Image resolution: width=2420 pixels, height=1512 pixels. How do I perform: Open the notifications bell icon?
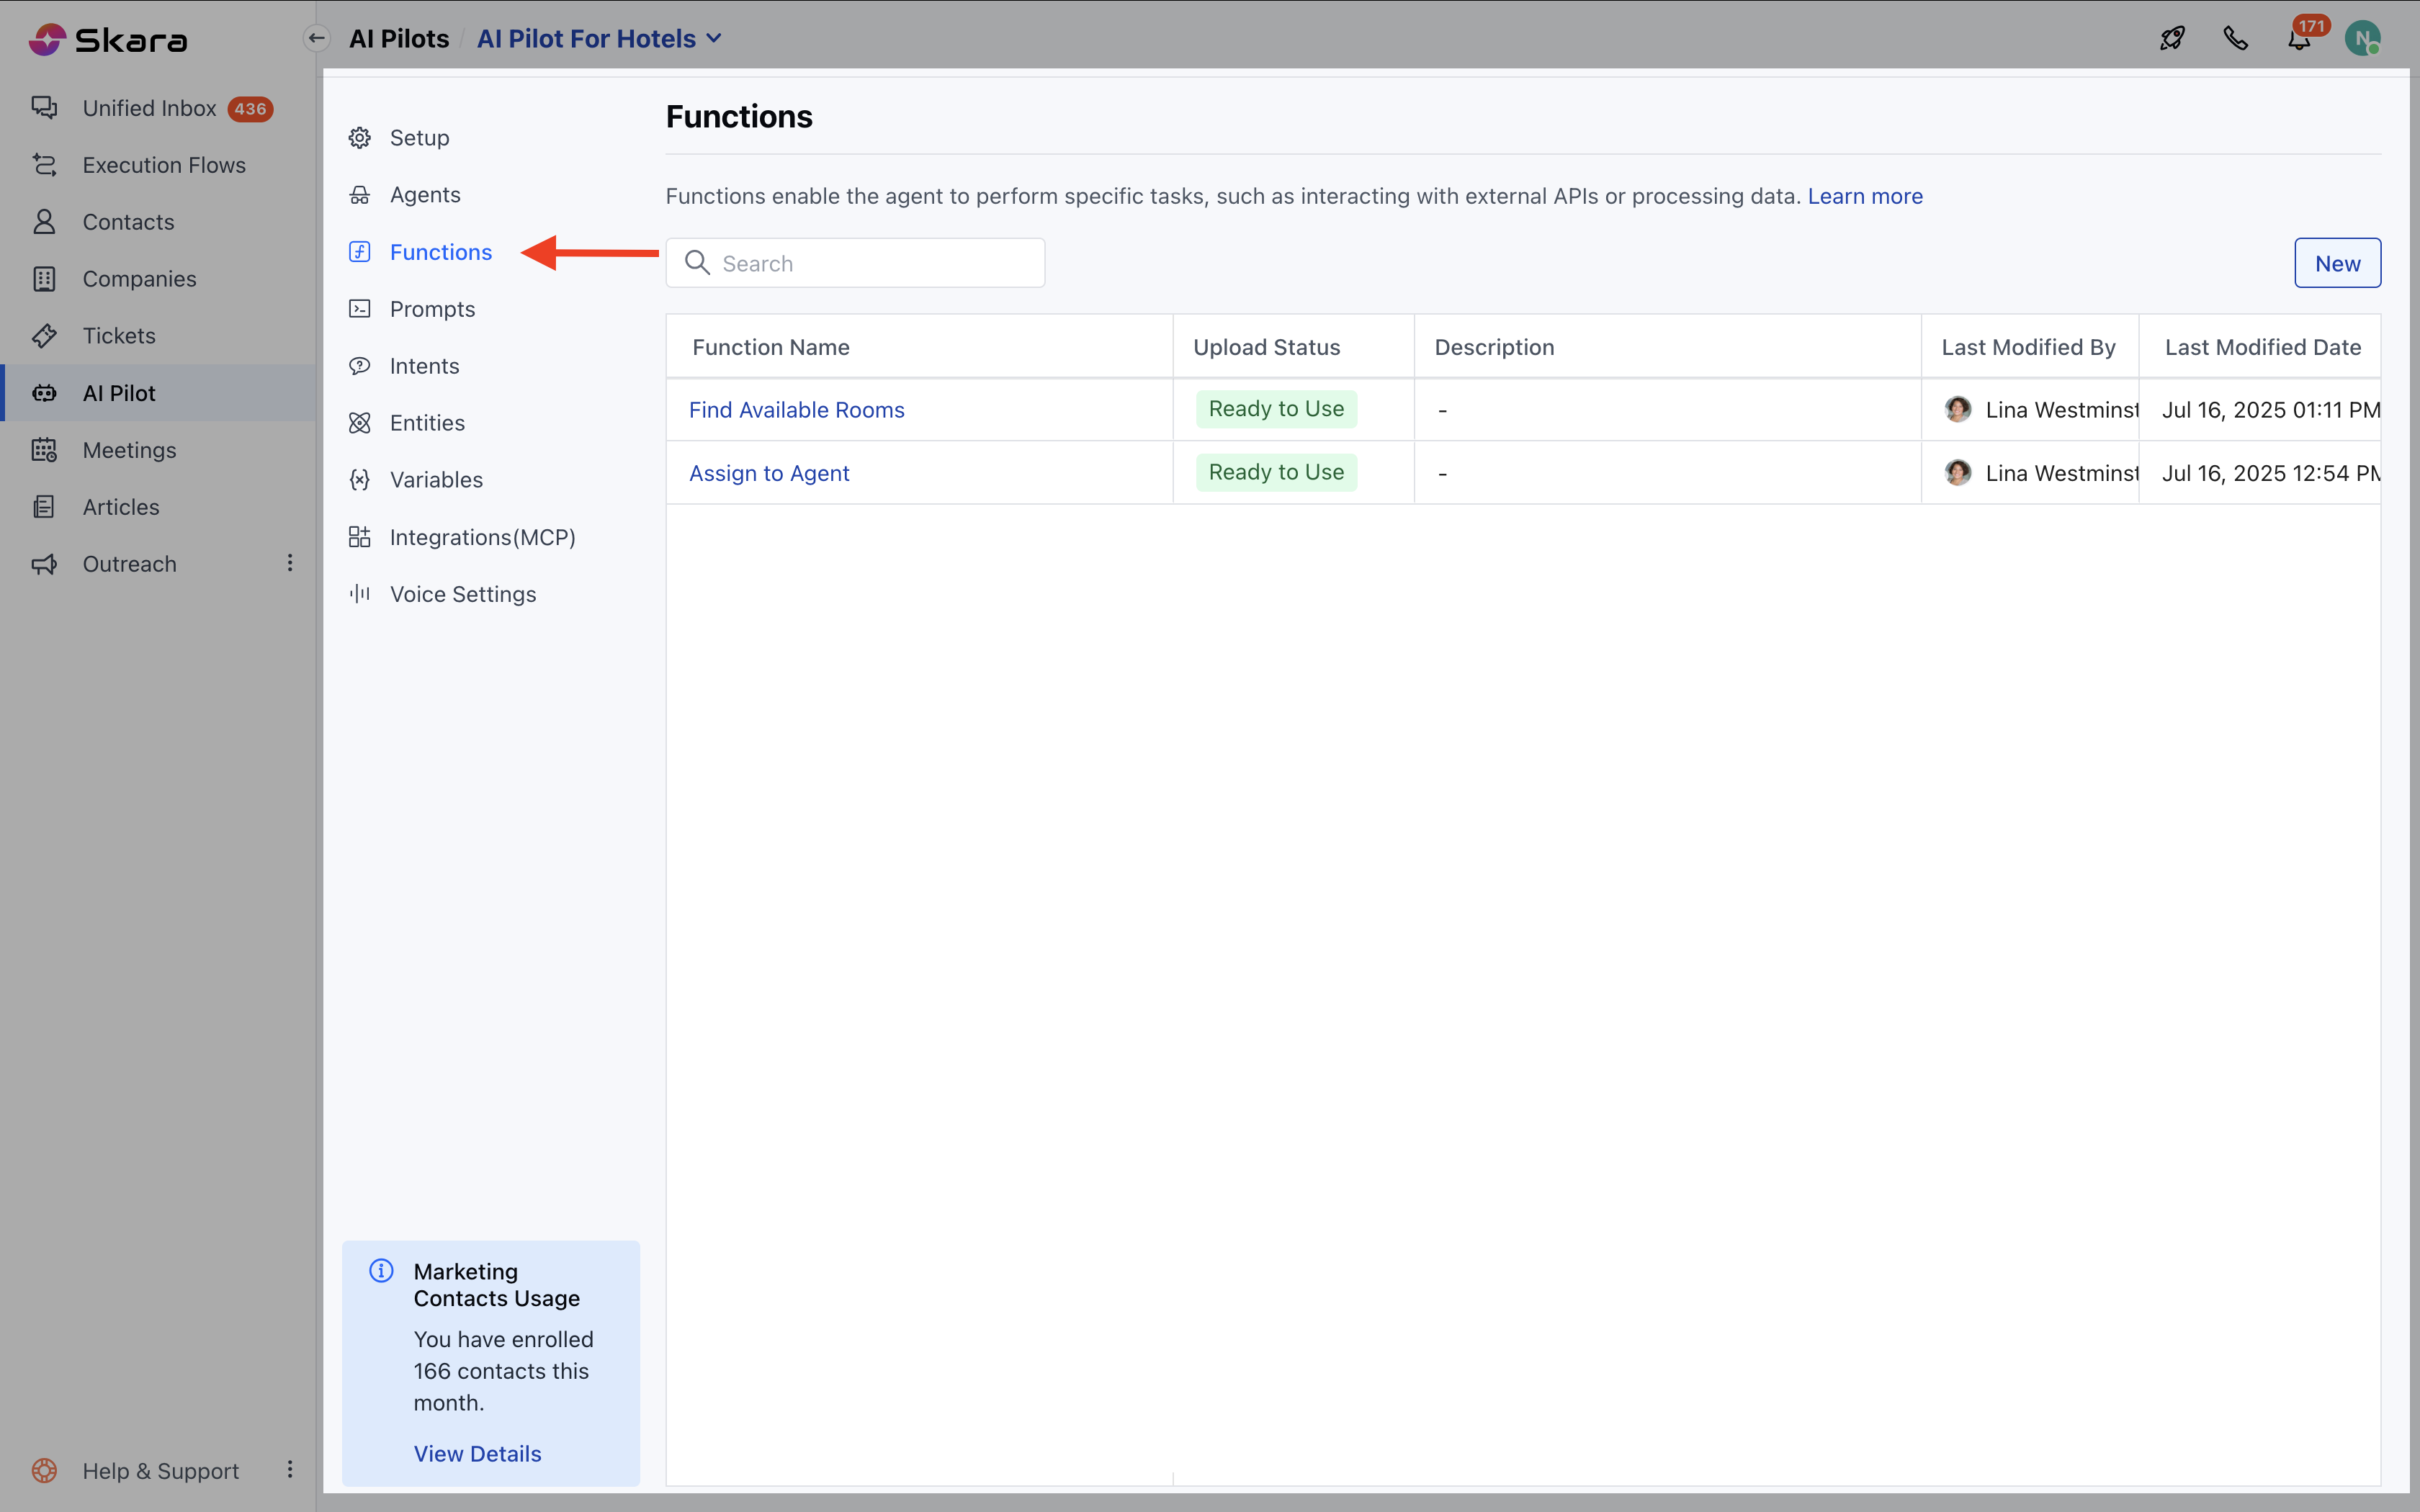point(2299,40)
